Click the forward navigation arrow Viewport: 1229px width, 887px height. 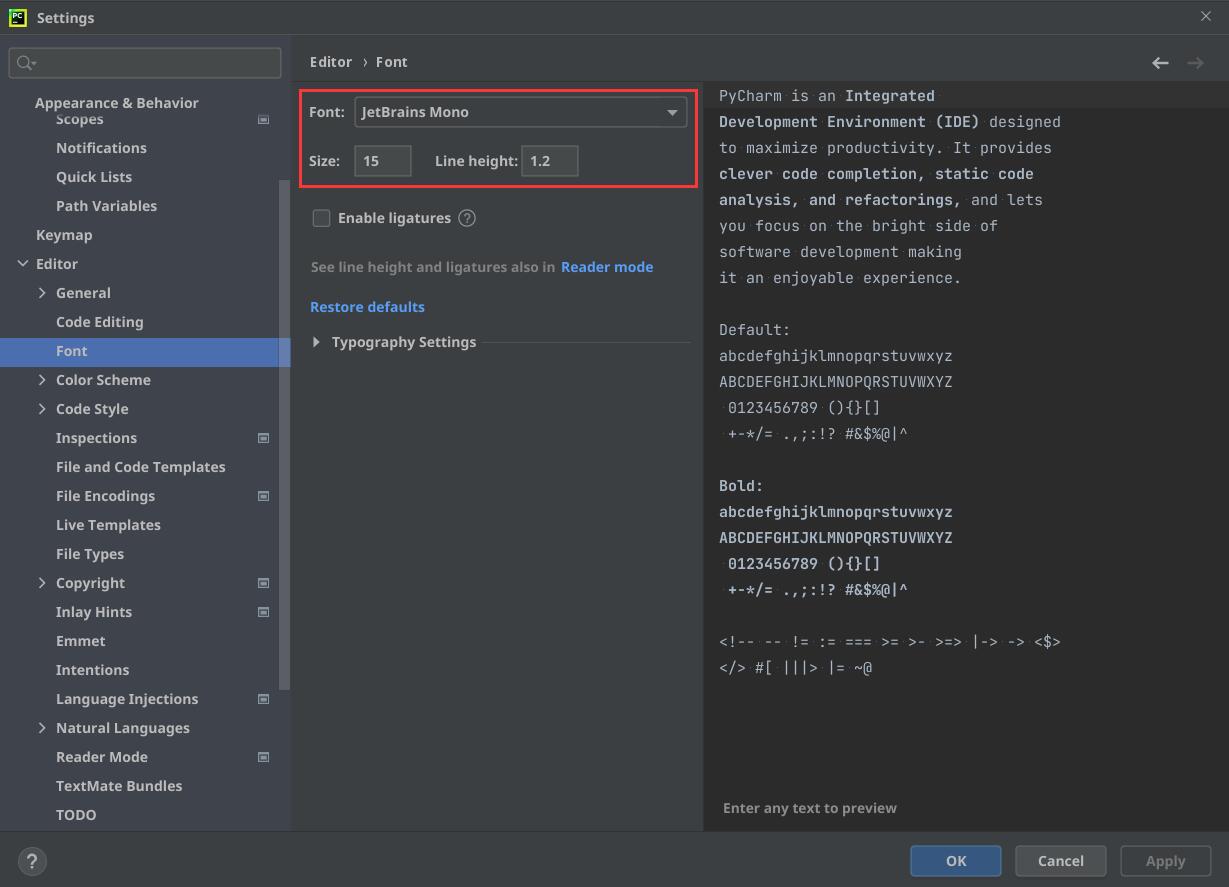coord(1195,63)
